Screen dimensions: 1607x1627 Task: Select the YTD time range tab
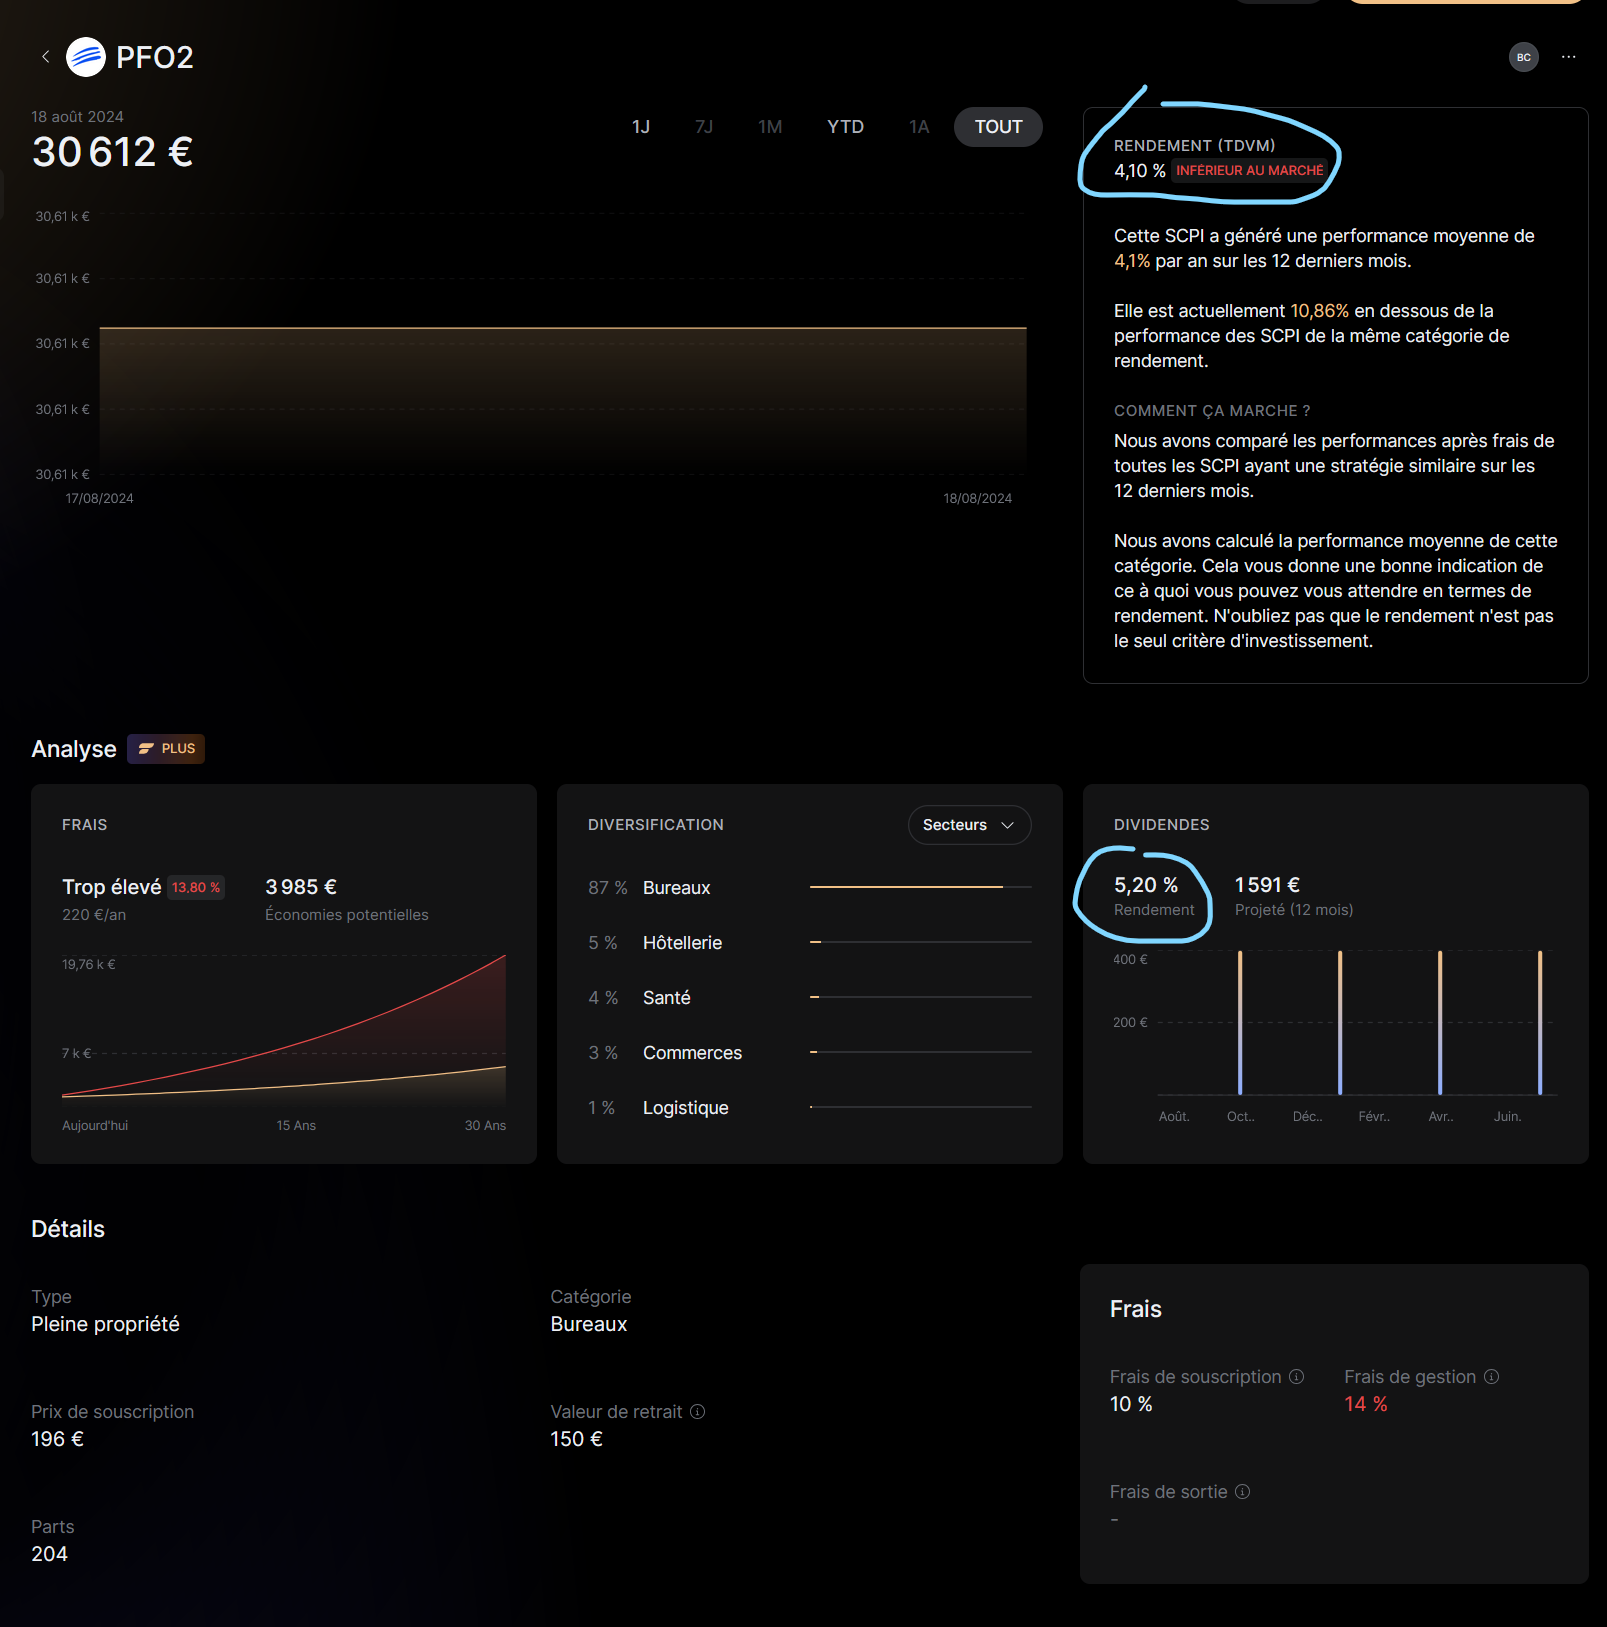[845, 127]
